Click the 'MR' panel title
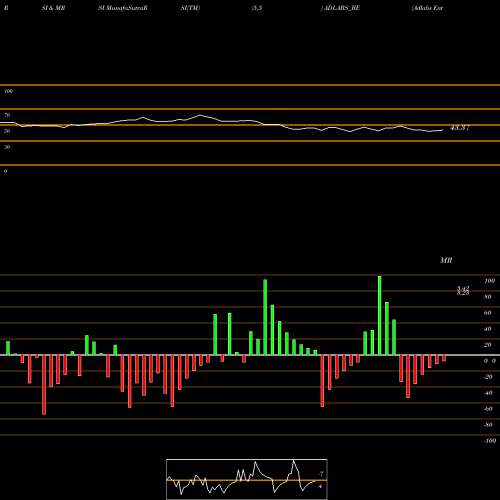The height and width of the screenshot is (500, 500). [446, 260]
